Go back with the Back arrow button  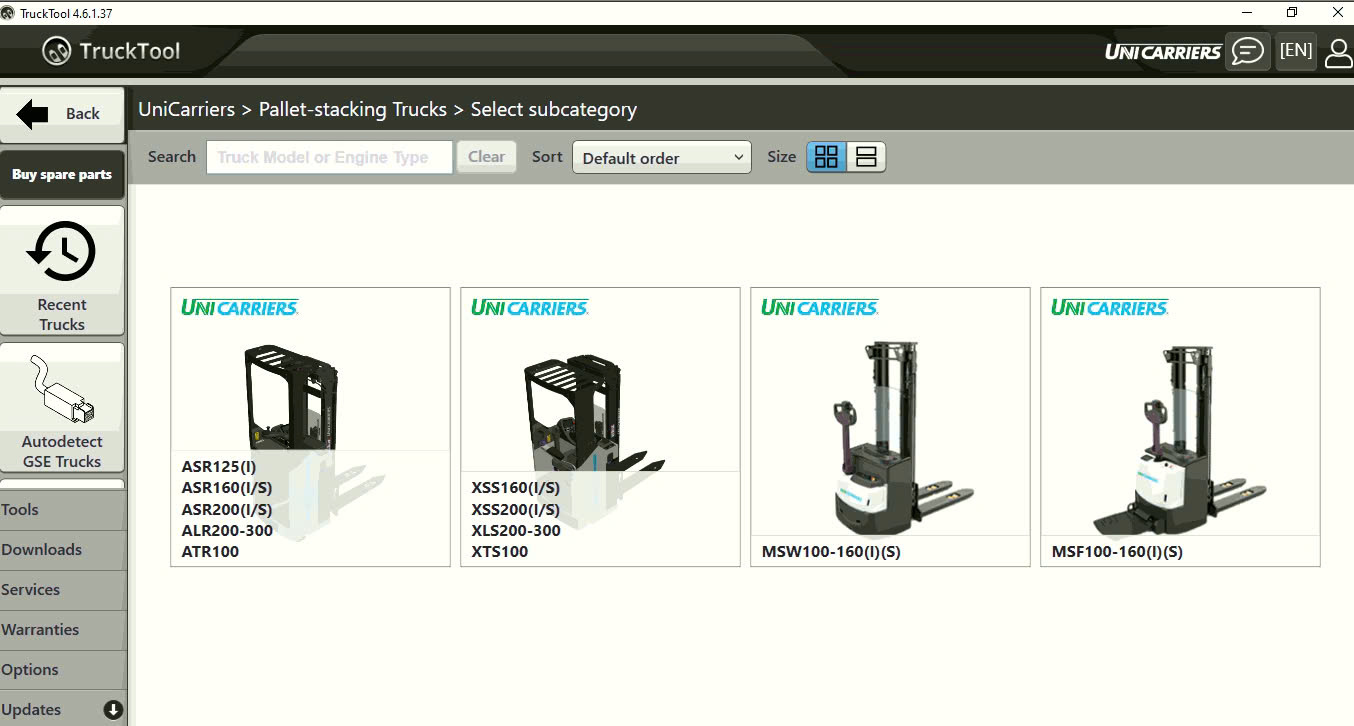click(62, 114)
